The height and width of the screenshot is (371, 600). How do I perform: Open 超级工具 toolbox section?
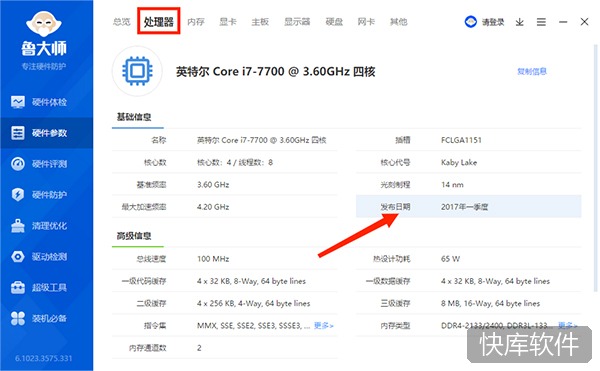pyautogui.click(x=39, y=287)
